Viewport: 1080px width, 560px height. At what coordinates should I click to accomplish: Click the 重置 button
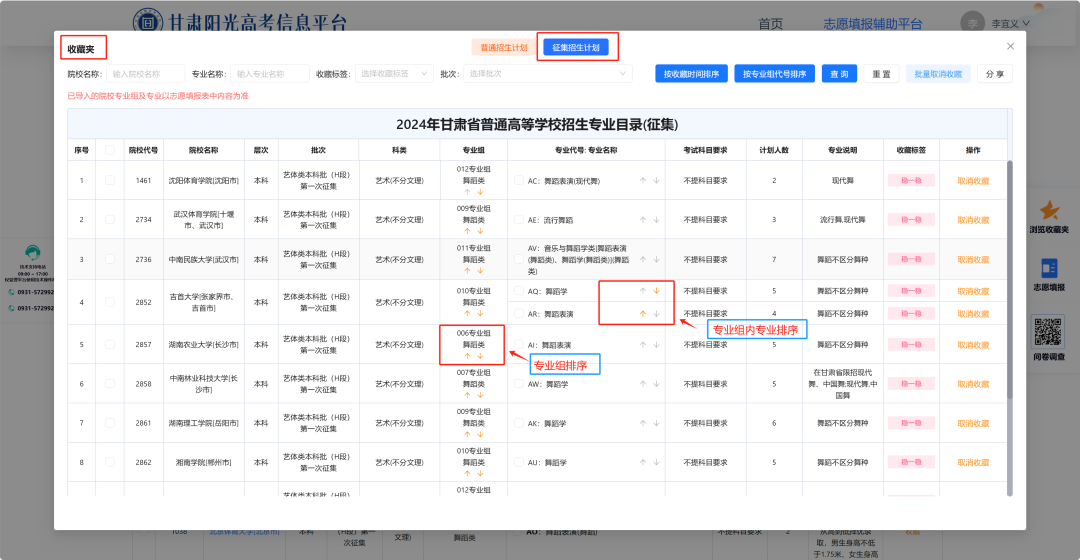point(882,74)
